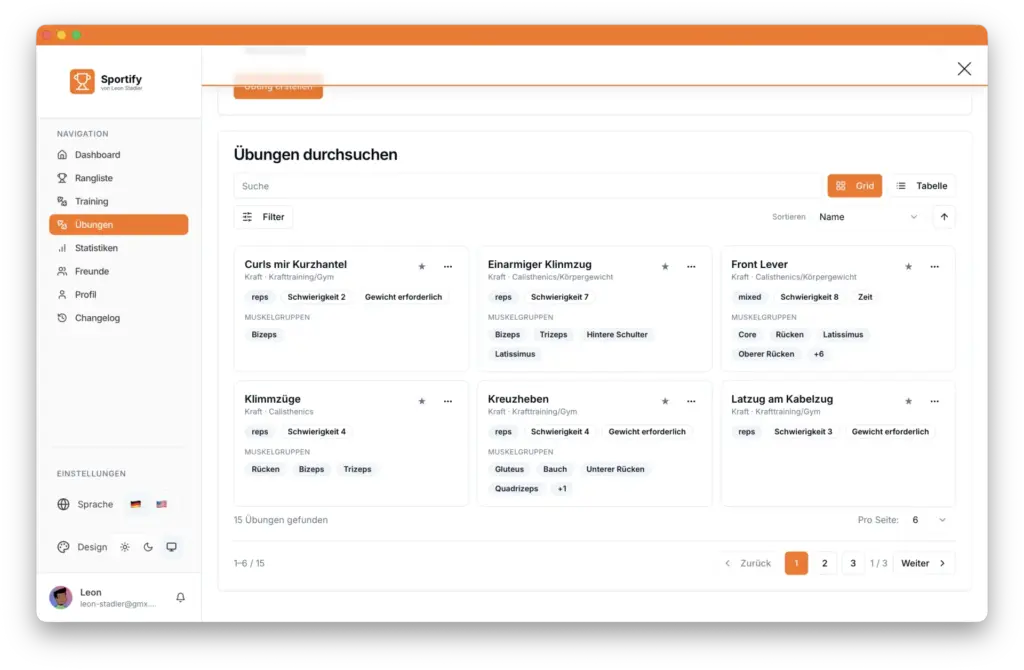
Task: Enable dark mode moon design
Action: click(148, 547)
